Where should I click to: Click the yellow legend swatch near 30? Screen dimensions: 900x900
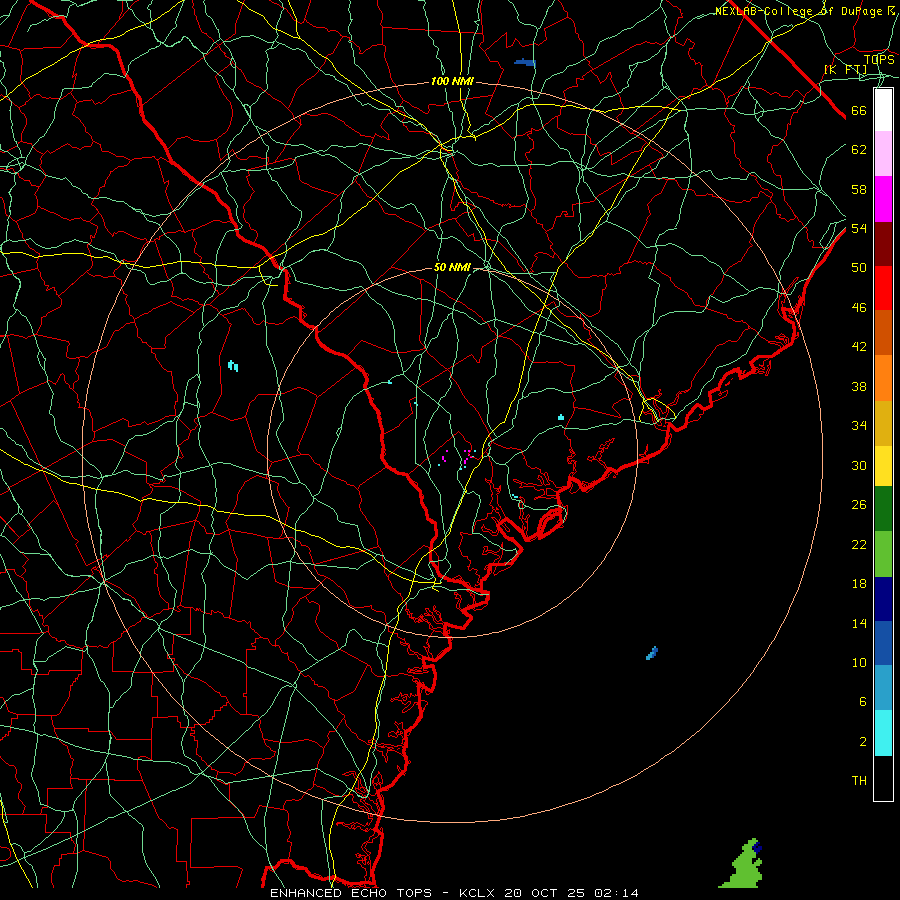[x=883, y=465]
